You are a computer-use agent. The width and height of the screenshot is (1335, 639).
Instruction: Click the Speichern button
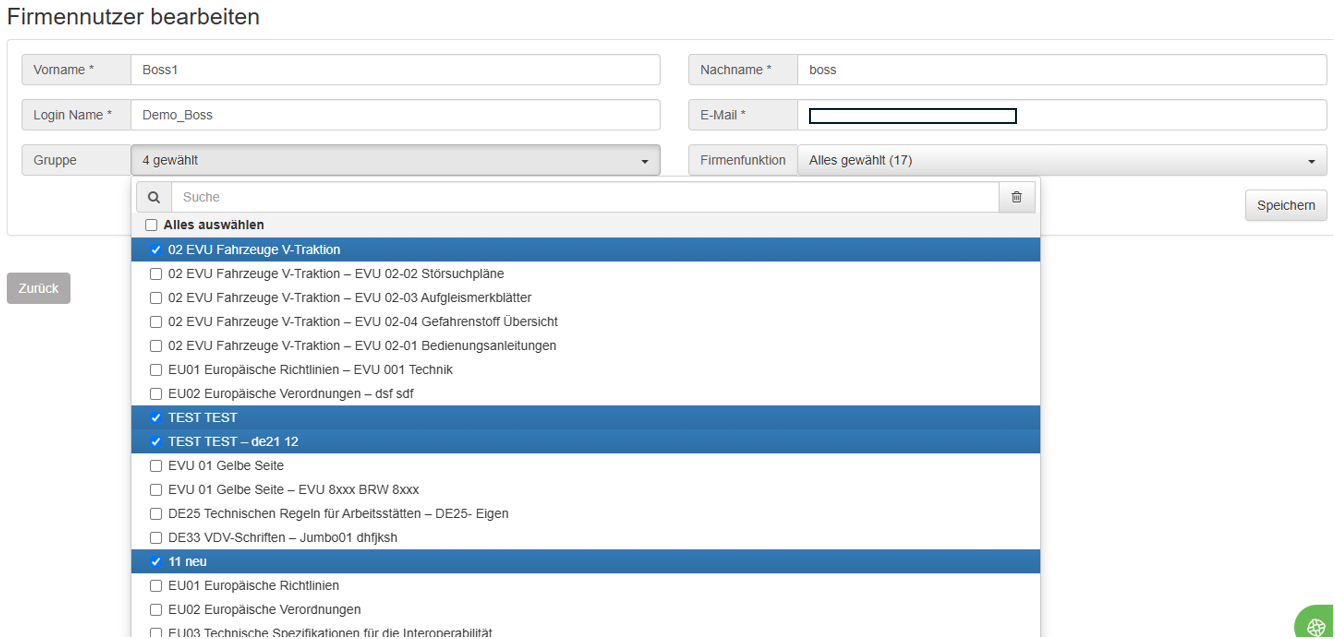click(1286, 205)
